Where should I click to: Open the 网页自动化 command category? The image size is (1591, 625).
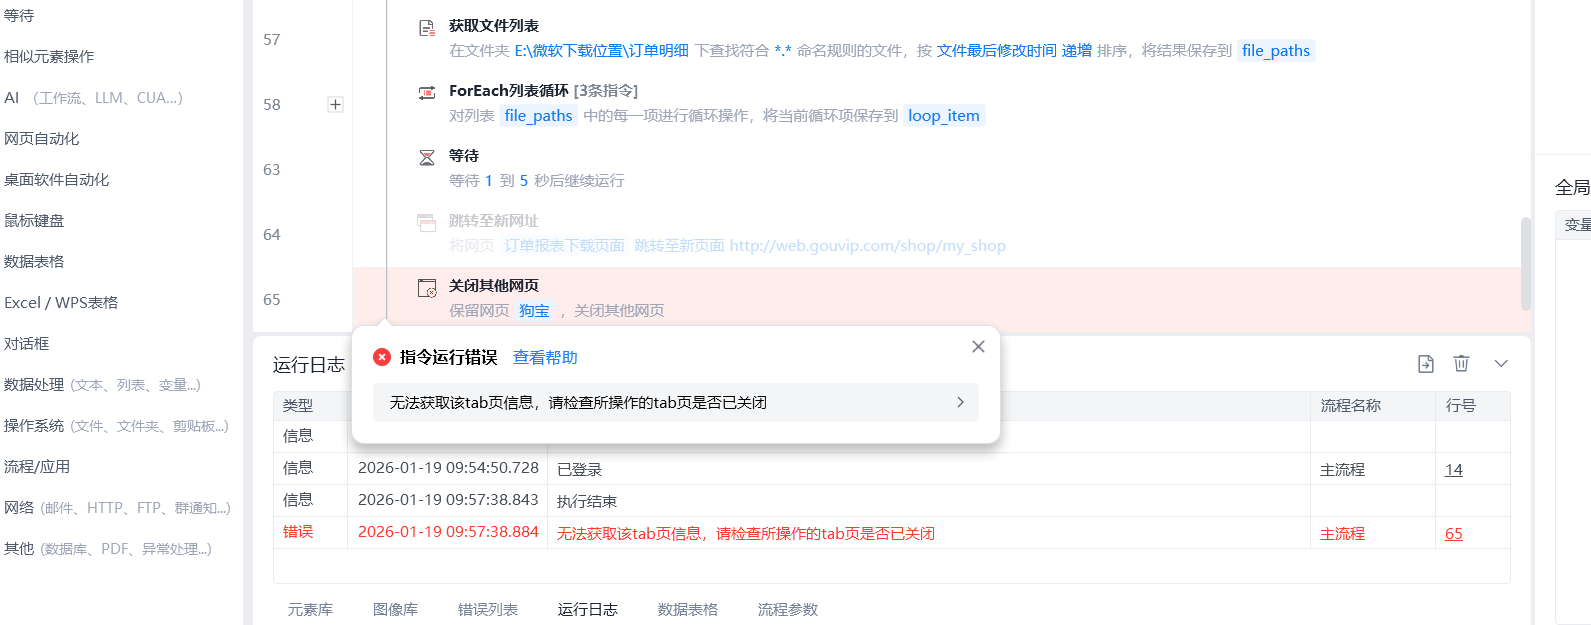42,139
